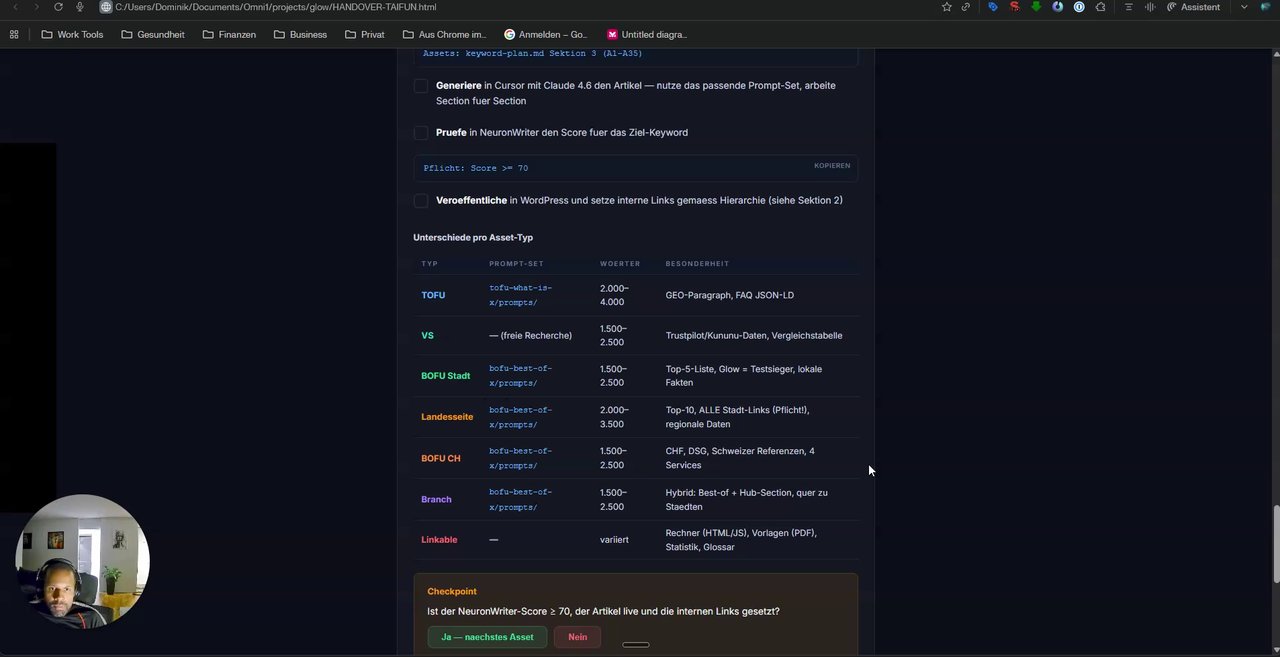Bookmark this page with the star icon
This screenshot has width=1280, height=657.
click(947, 7)
